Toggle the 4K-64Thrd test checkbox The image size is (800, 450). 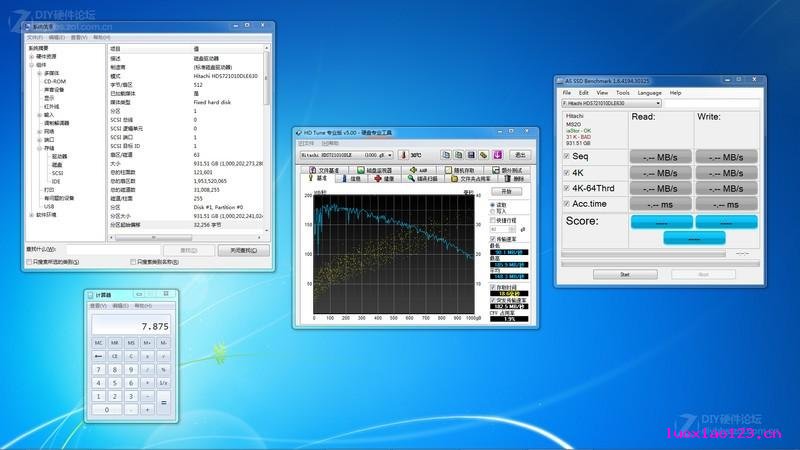coord(566,188)
